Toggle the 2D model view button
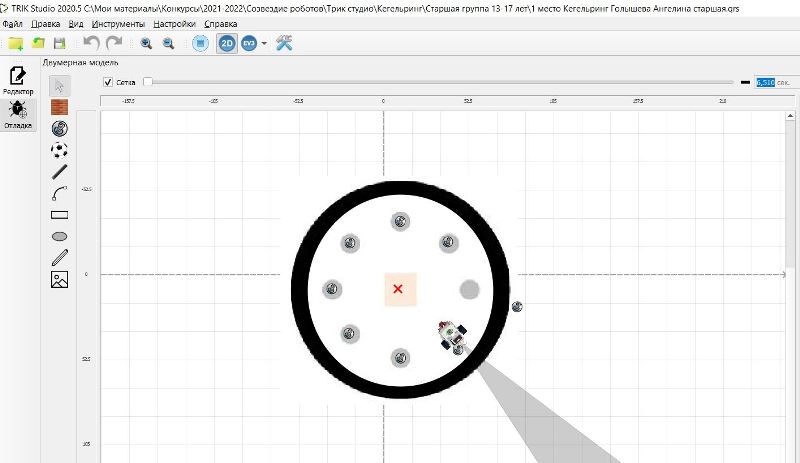800x463 pixels. coord(227,43)
